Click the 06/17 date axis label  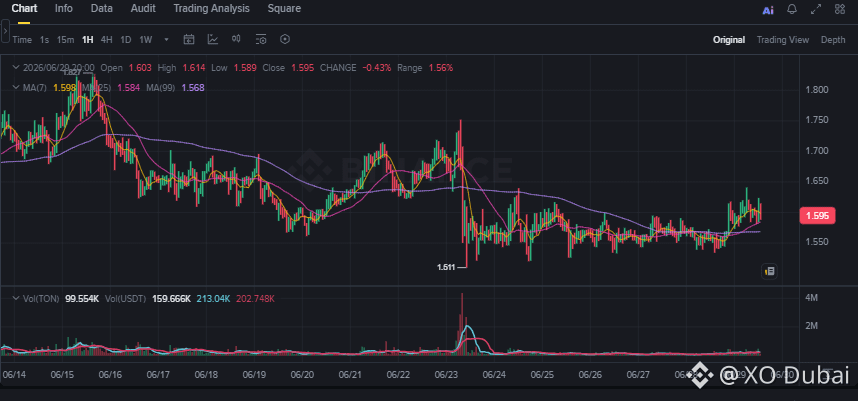coord(159,375)
